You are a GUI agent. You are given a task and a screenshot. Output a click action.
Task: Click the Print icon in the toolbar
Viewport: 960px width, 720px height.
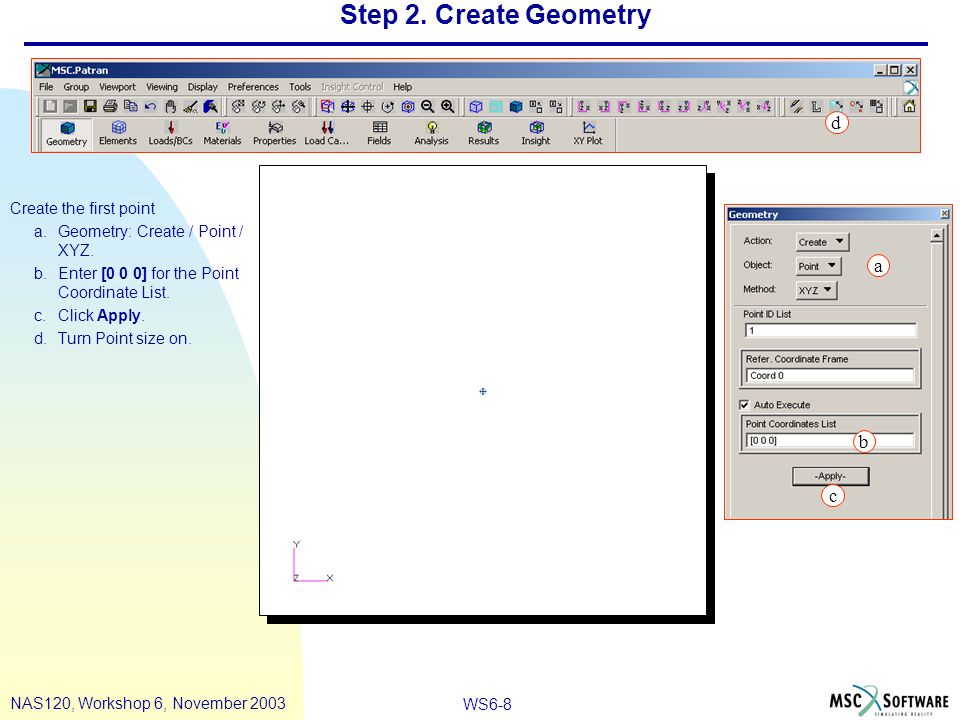pyautogui.click(x=110, y=107)
